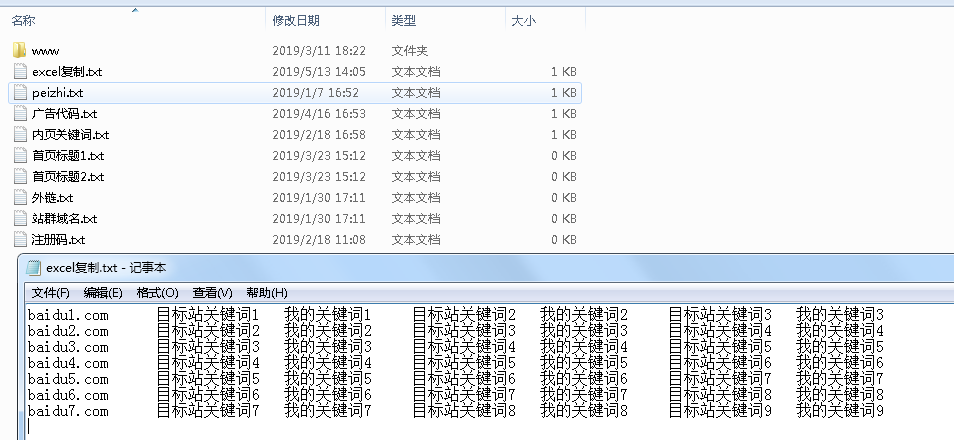Open the 文件(F) menu in Notepad
The width and height of the screenshot is (954, 440).
click(50, 293)
